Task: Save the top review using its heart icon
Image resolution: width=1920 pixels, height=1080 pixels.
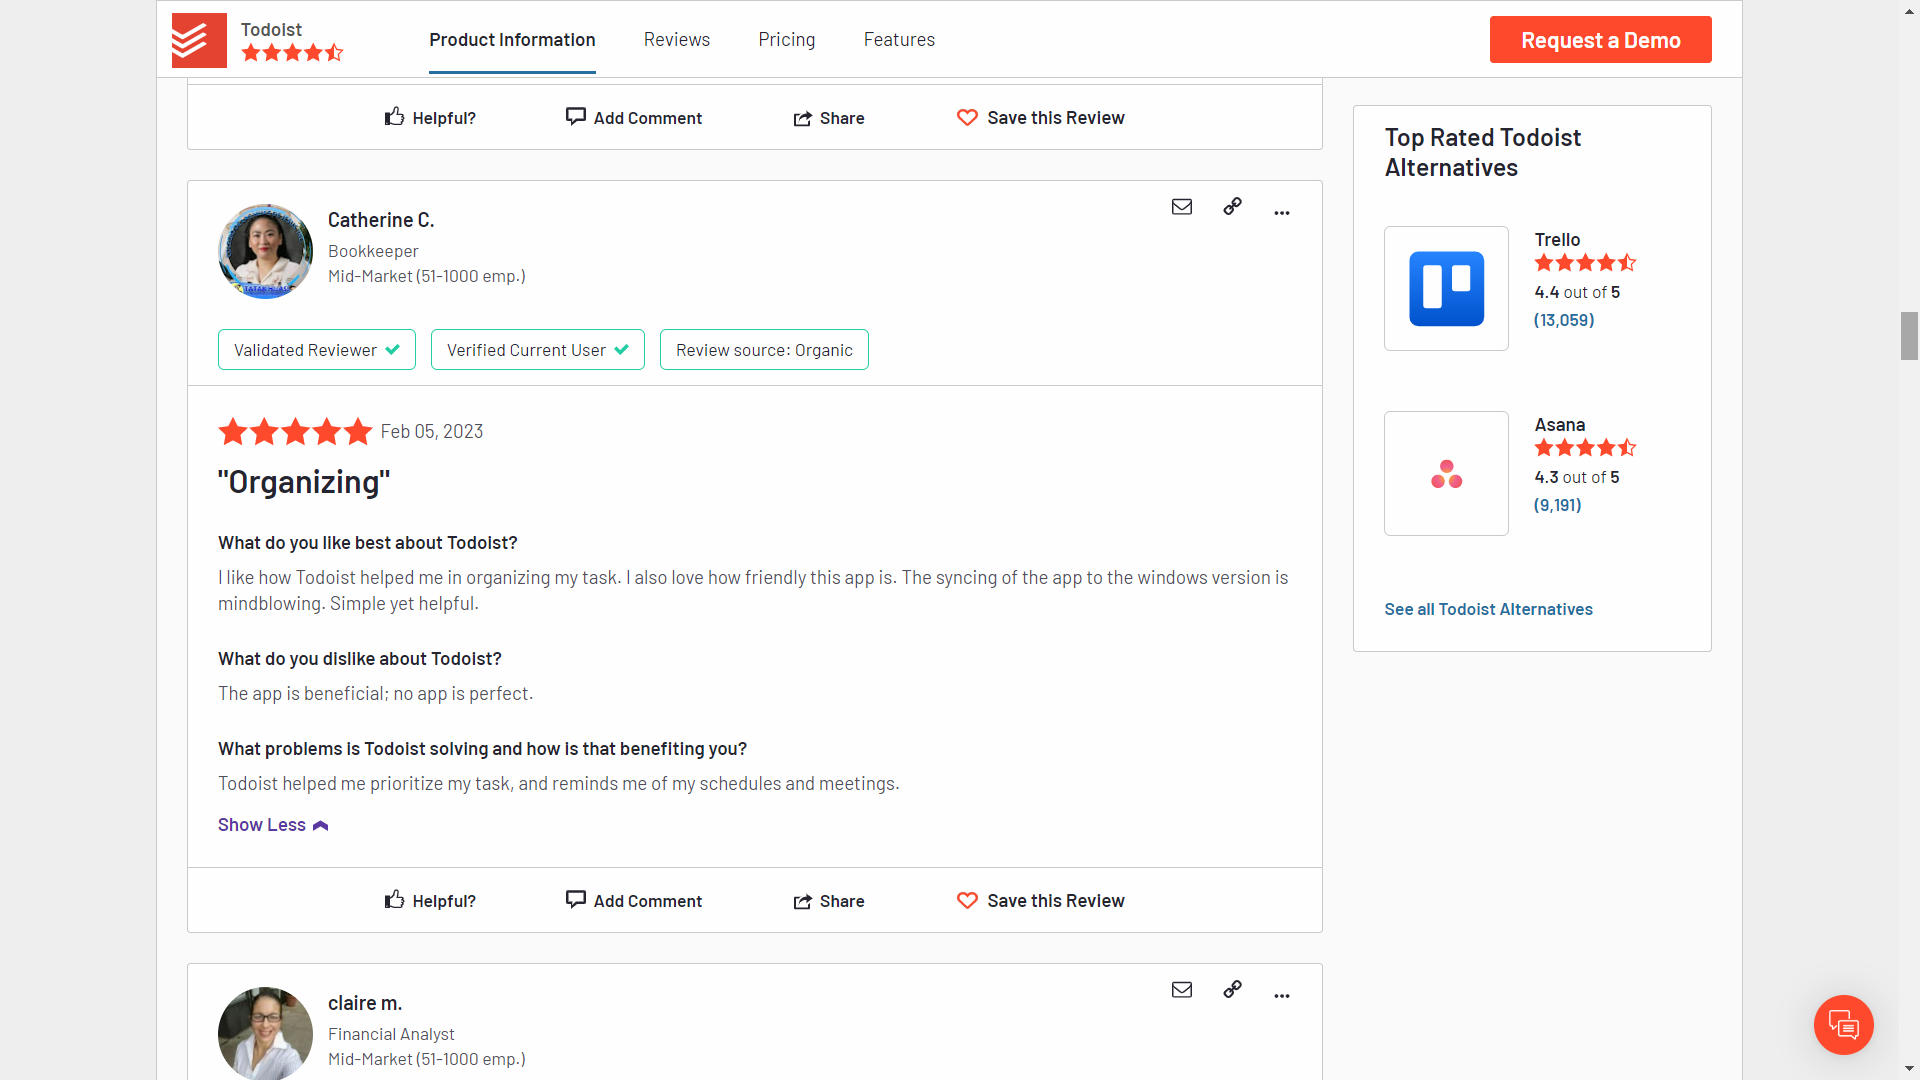Action: [1040, 117]
